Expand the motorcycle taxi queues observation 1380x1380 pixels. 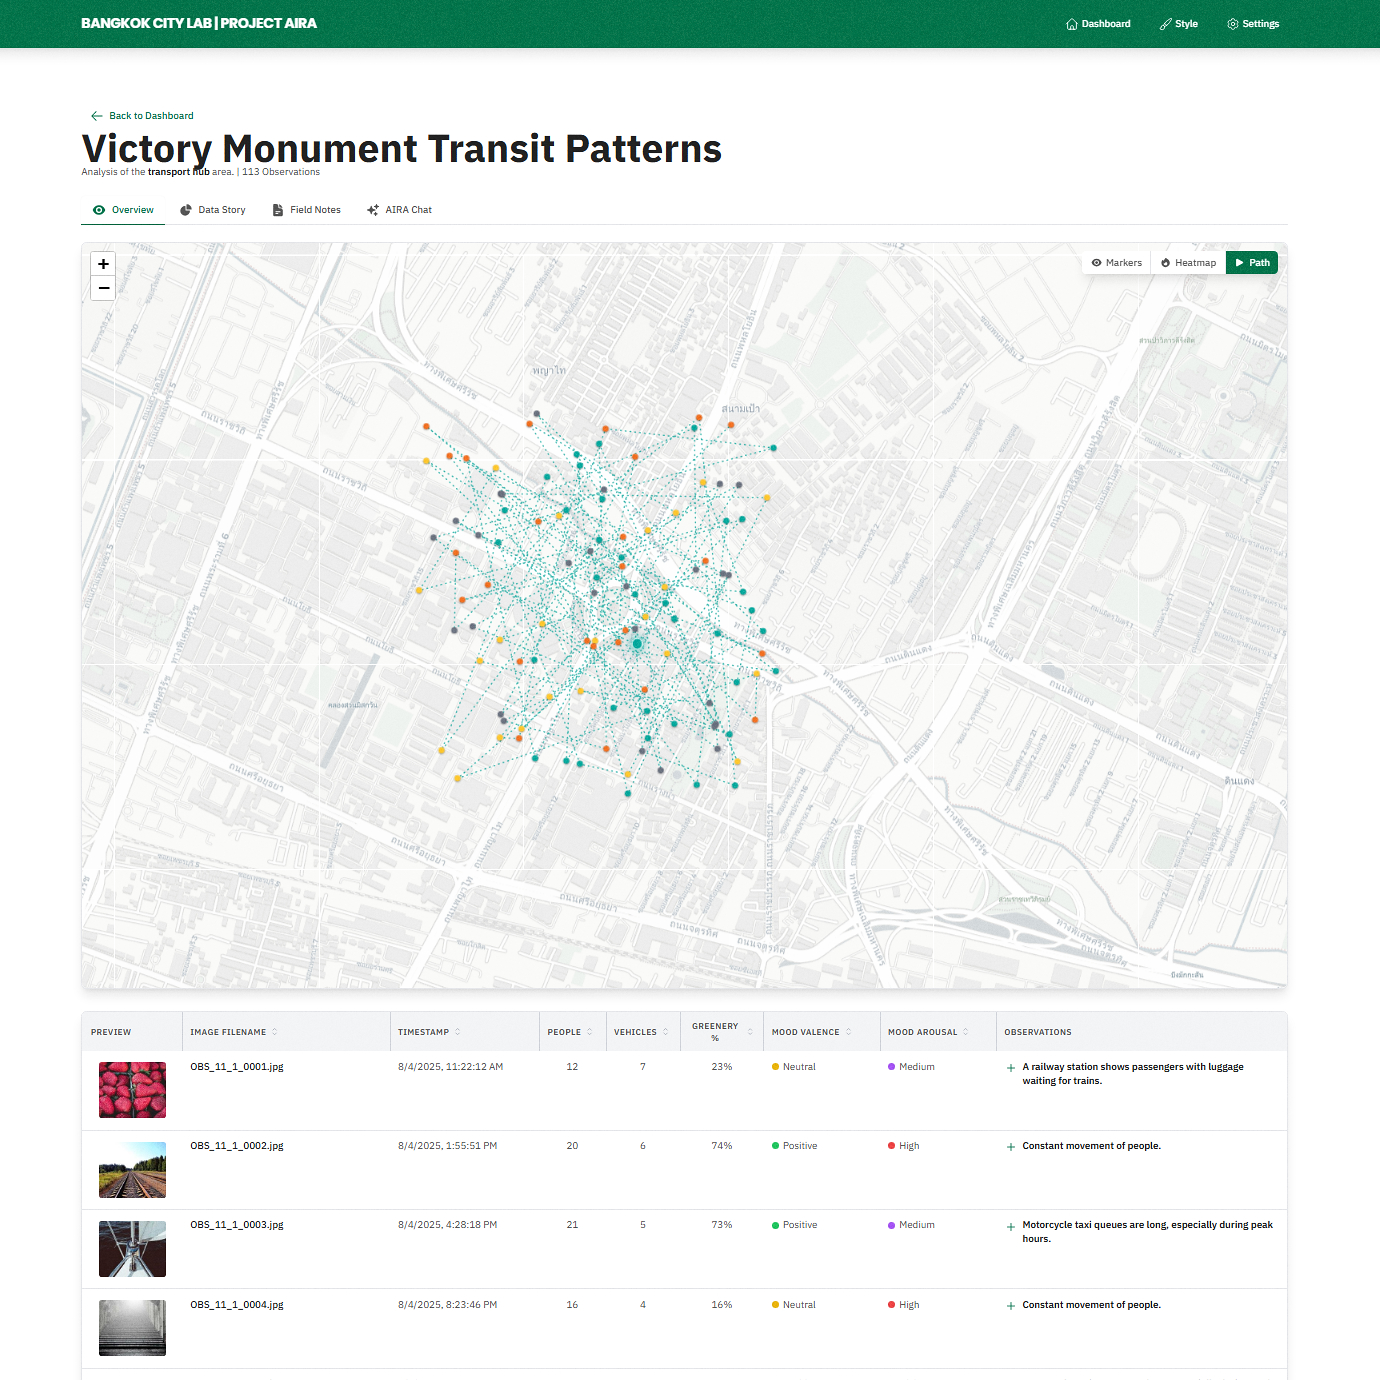[1011, 1226]
